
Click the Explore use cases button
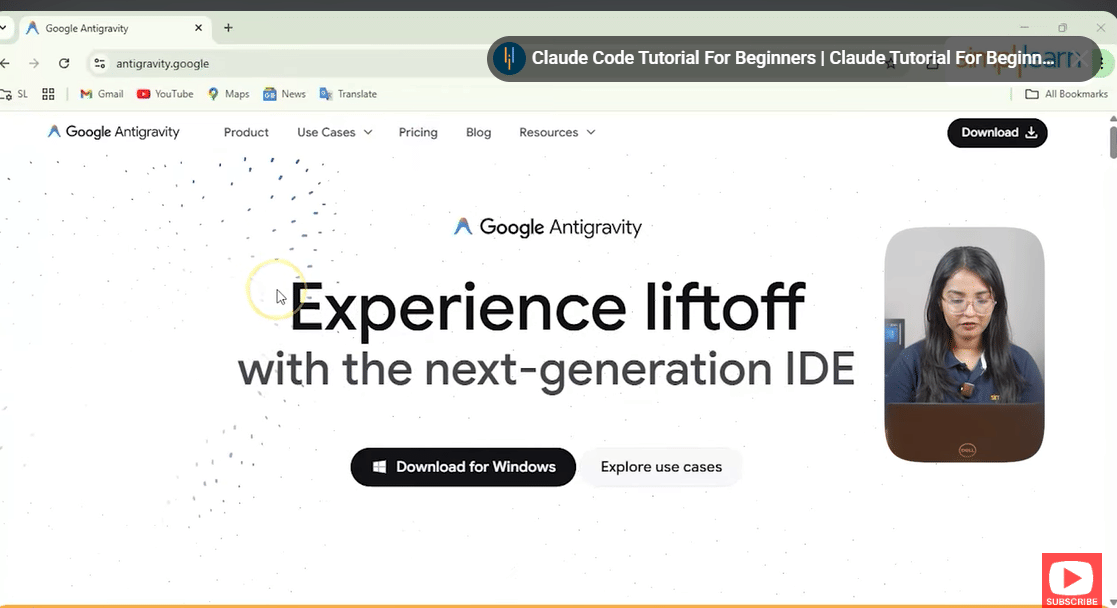[x=661, y=467]
